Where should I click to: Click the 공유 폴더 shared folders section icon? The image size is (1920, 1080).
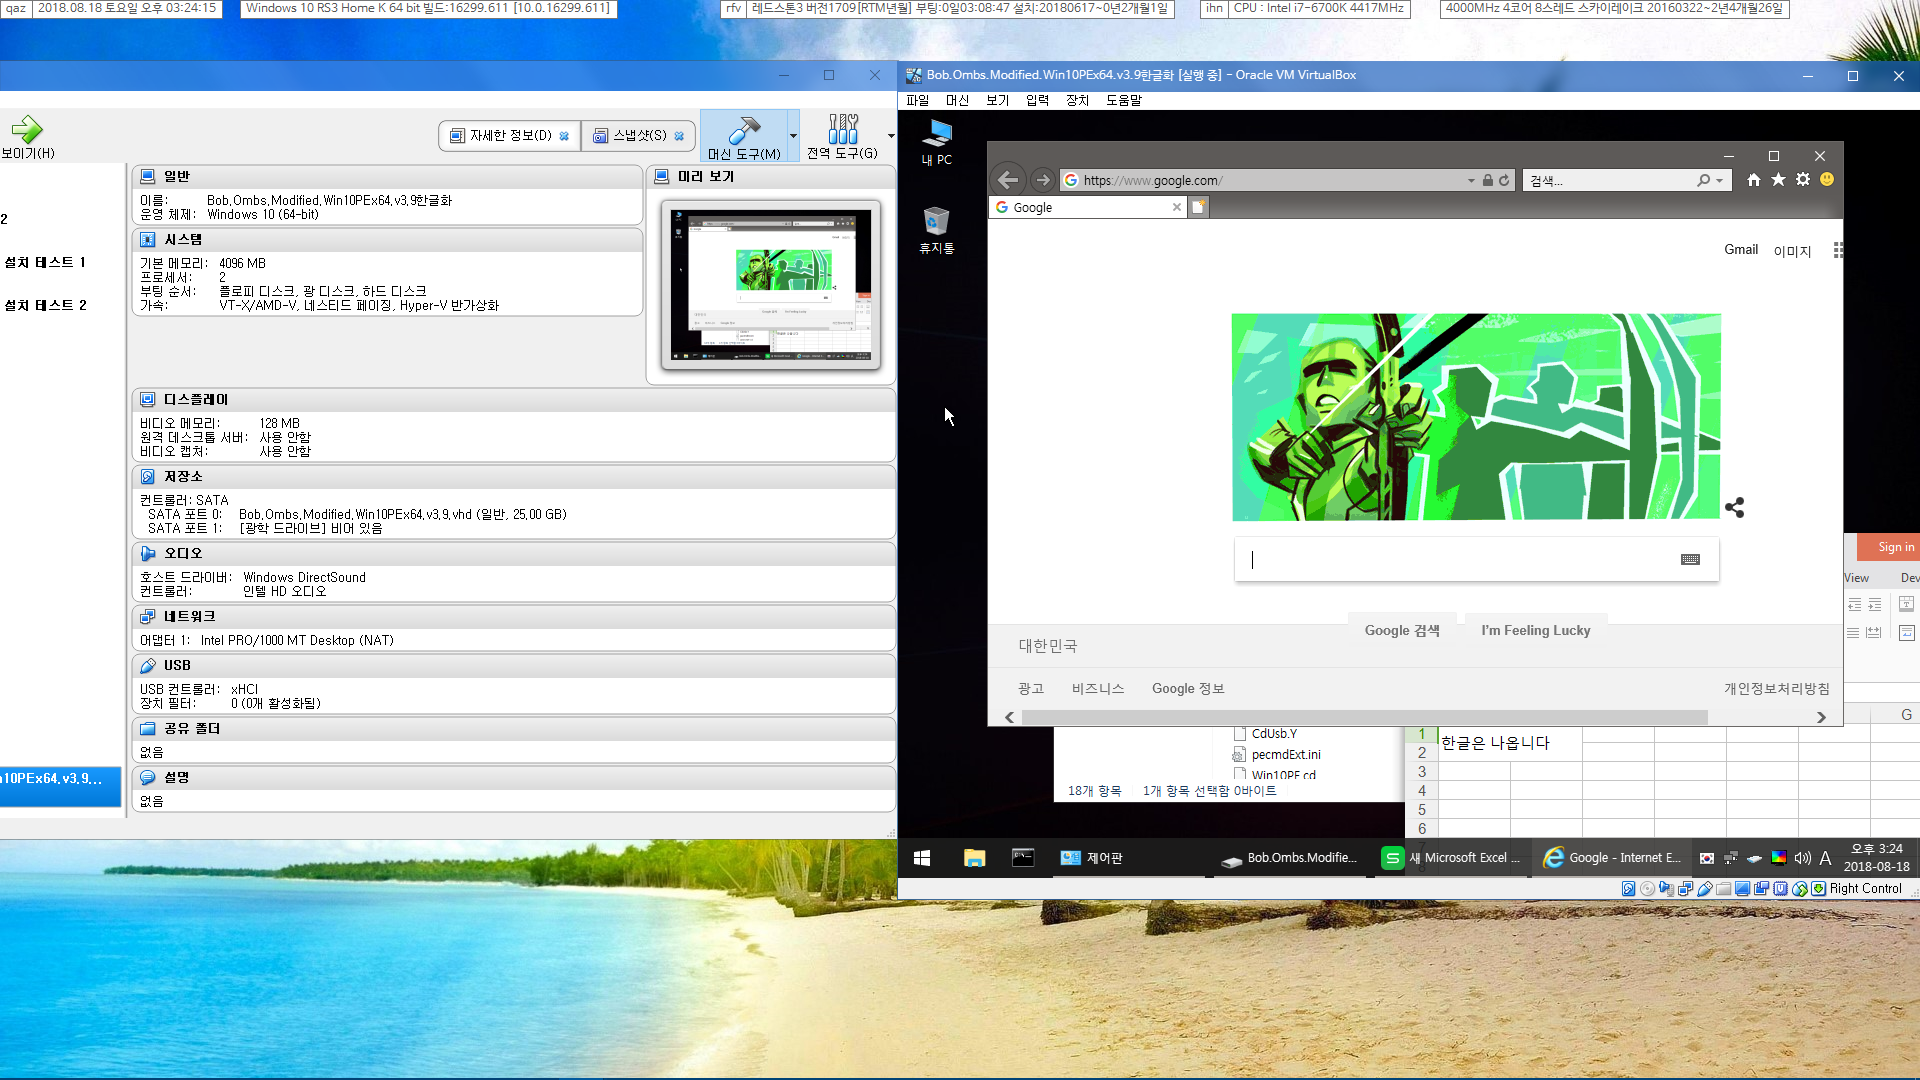(x=148, y=728)
